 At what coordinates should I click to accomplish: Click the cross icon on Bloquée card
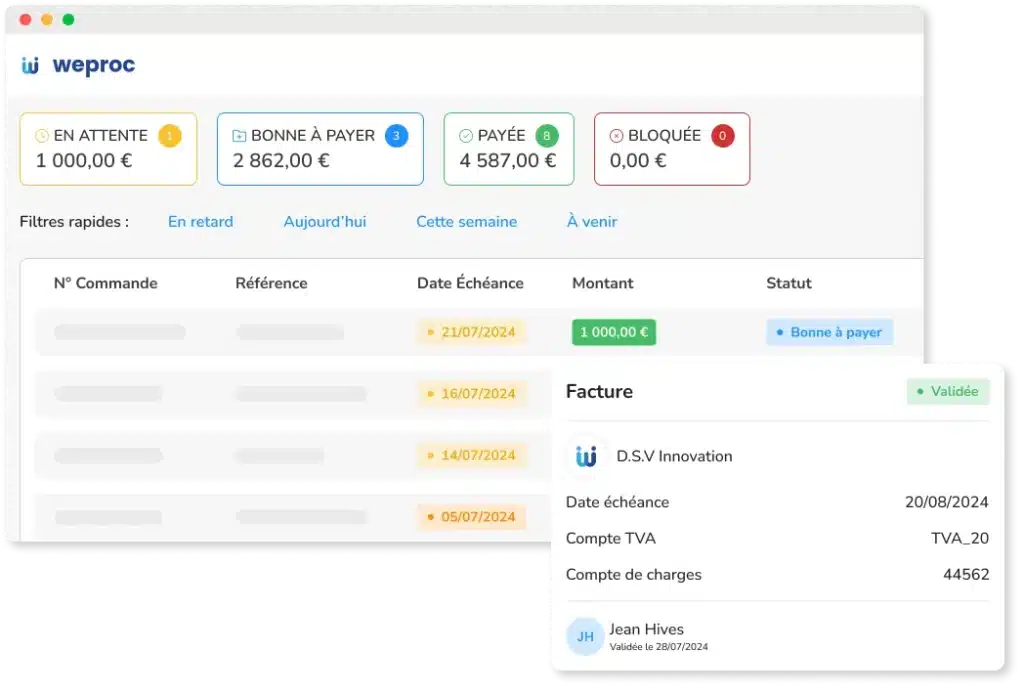(x=616, y=136)
